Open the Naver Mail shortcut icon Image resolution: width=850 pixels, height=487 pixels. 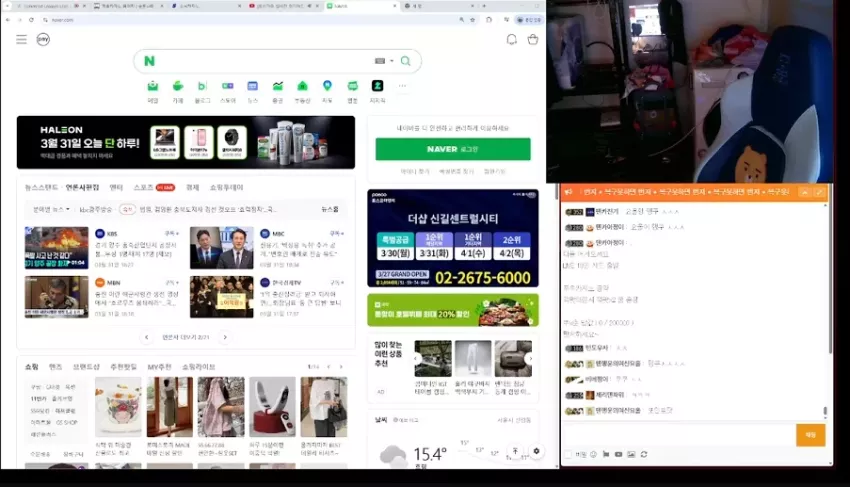tap(153, 86)
